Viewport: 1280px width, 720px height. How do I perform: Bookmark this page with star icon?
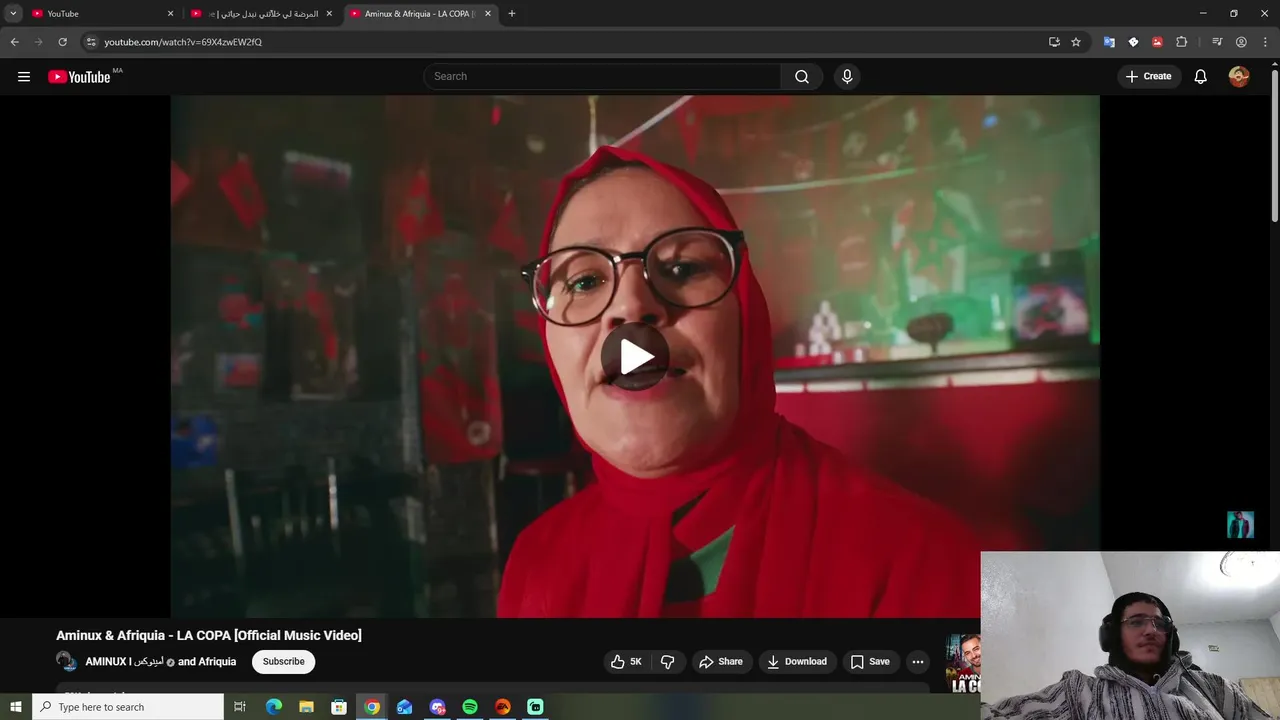(1076, 42)
